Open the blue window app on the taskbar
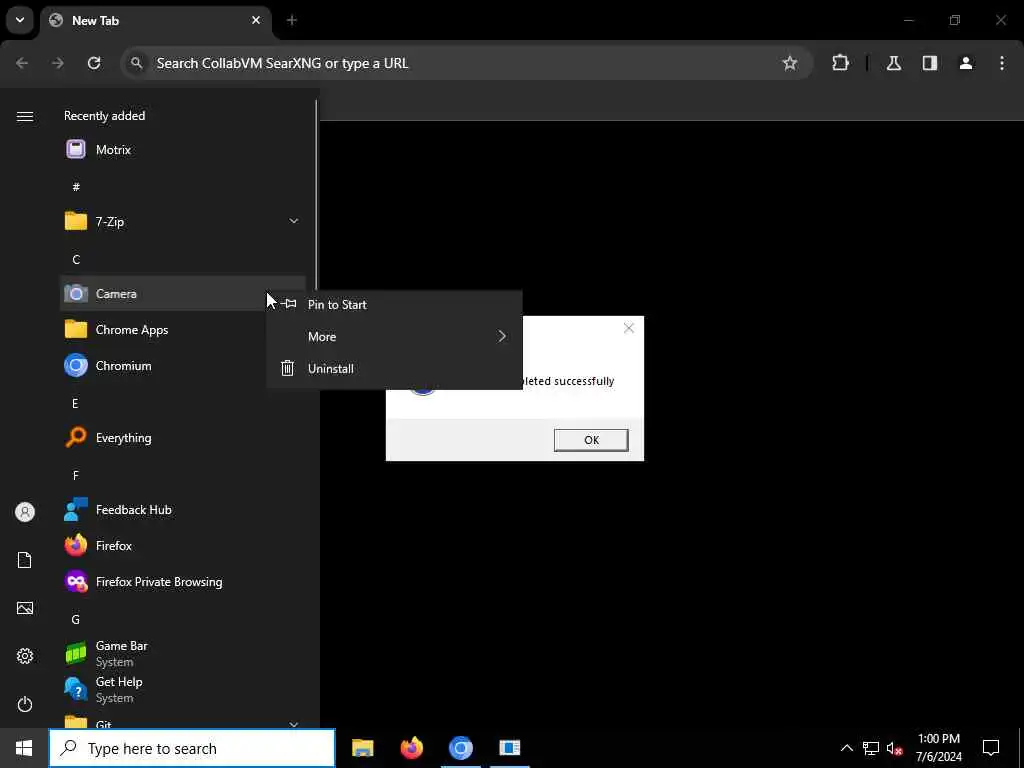This screenshot has height=768, width=1024. (x=509, y=748)
